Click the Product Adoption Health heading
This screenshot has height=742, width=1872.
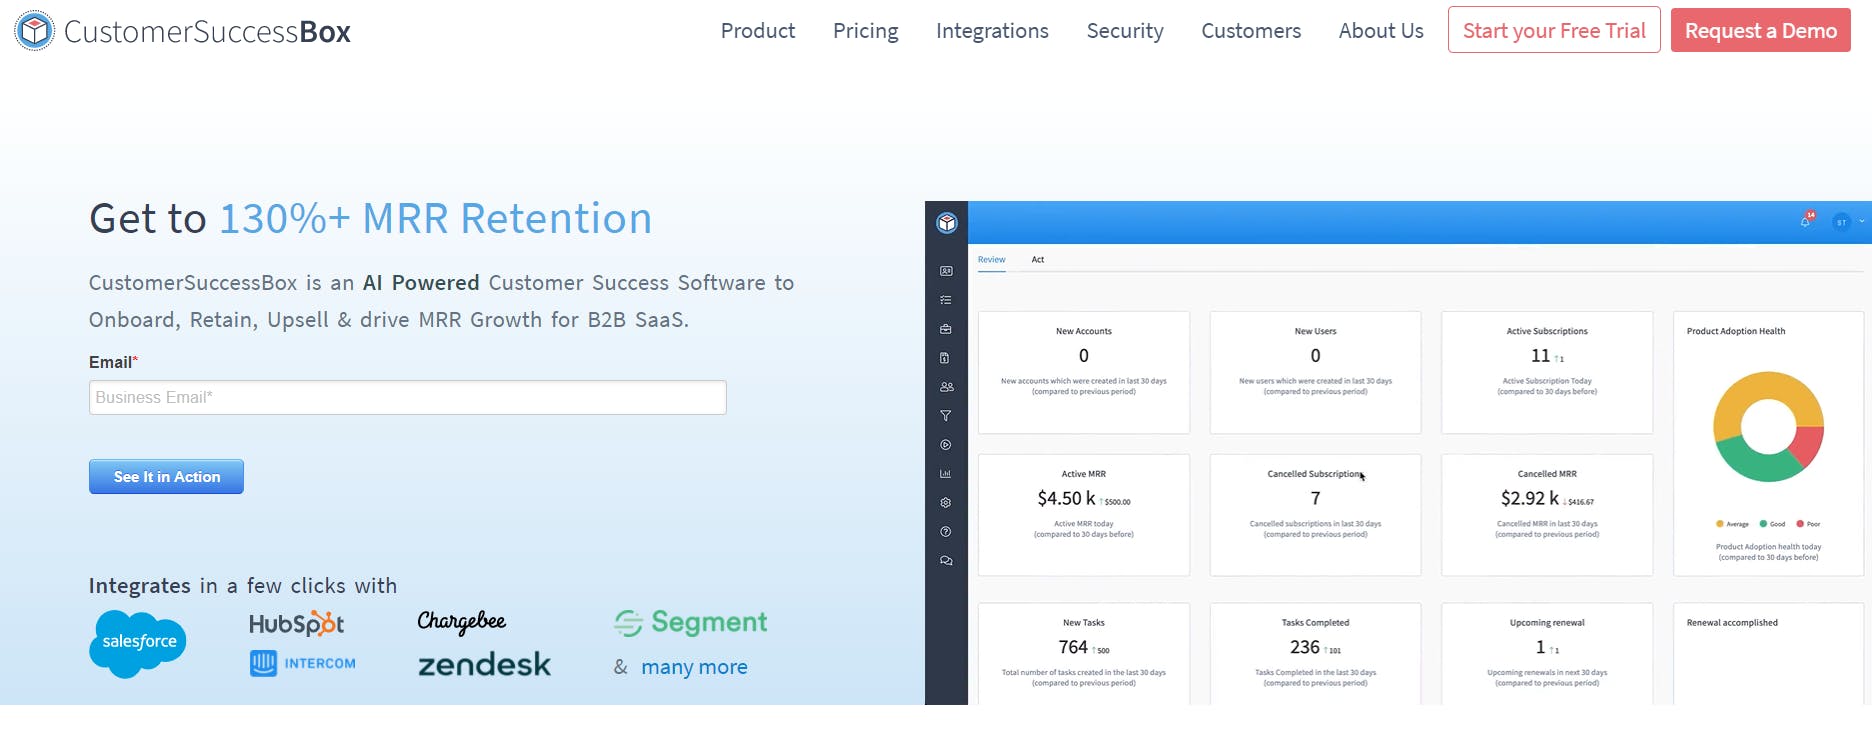(x=1736, y=331)
